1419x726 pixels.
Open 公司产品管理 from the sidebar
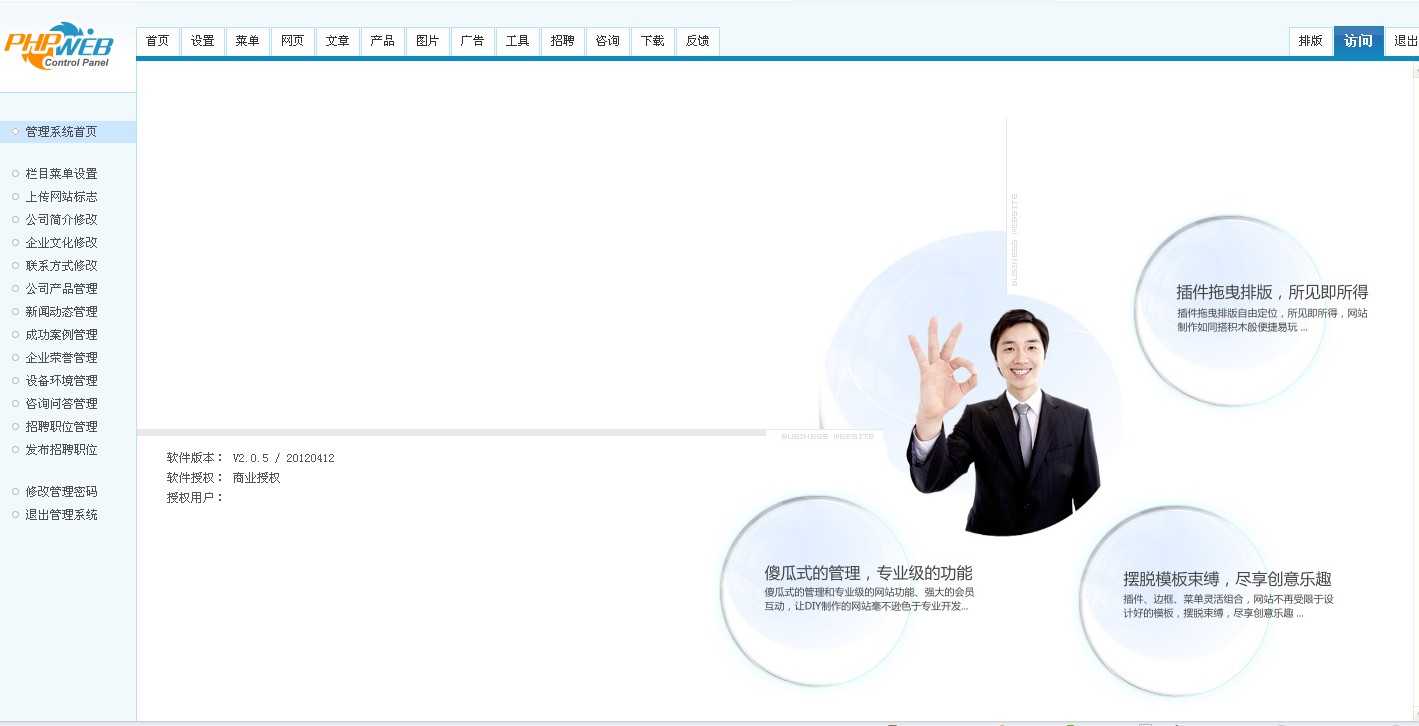tap(61, 288)
